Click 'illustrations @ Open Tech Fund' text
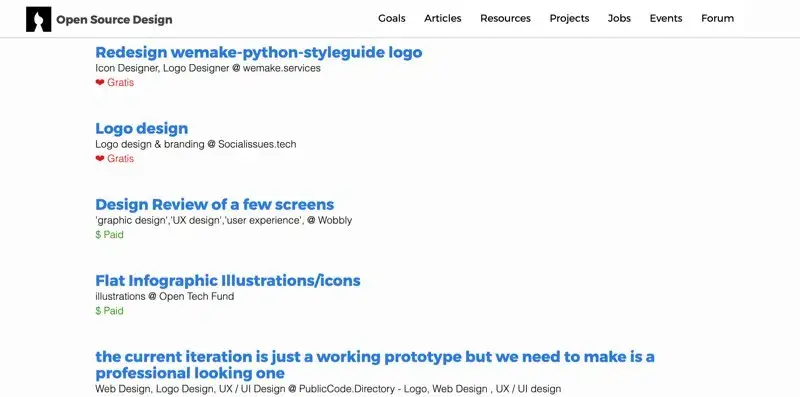This screenshot has height=397, width=800. coord(165,296)
